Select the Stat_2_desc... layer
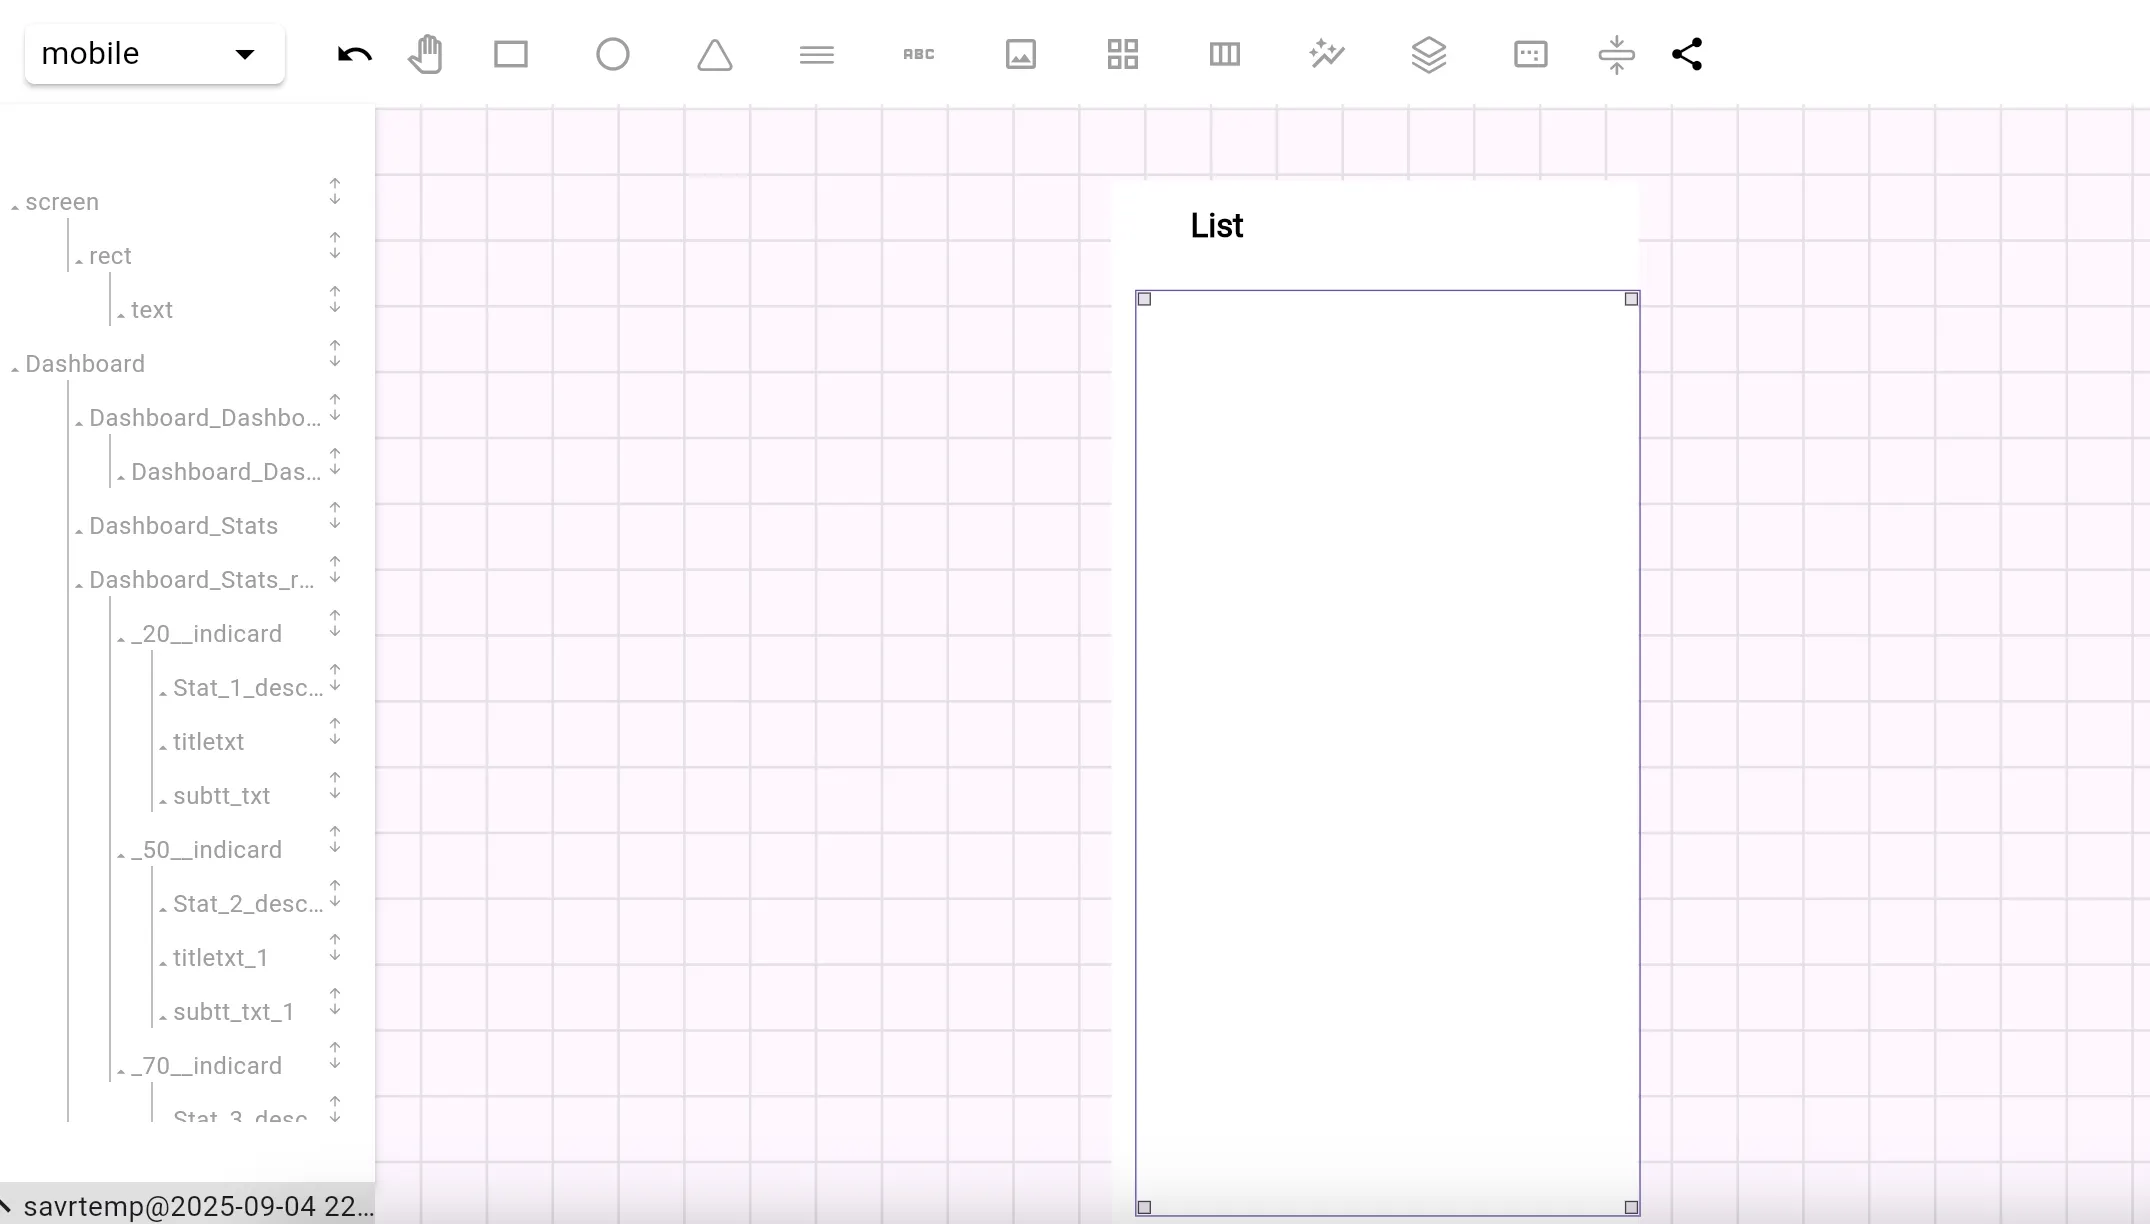2150x1224 pixels. coord(248,904)
